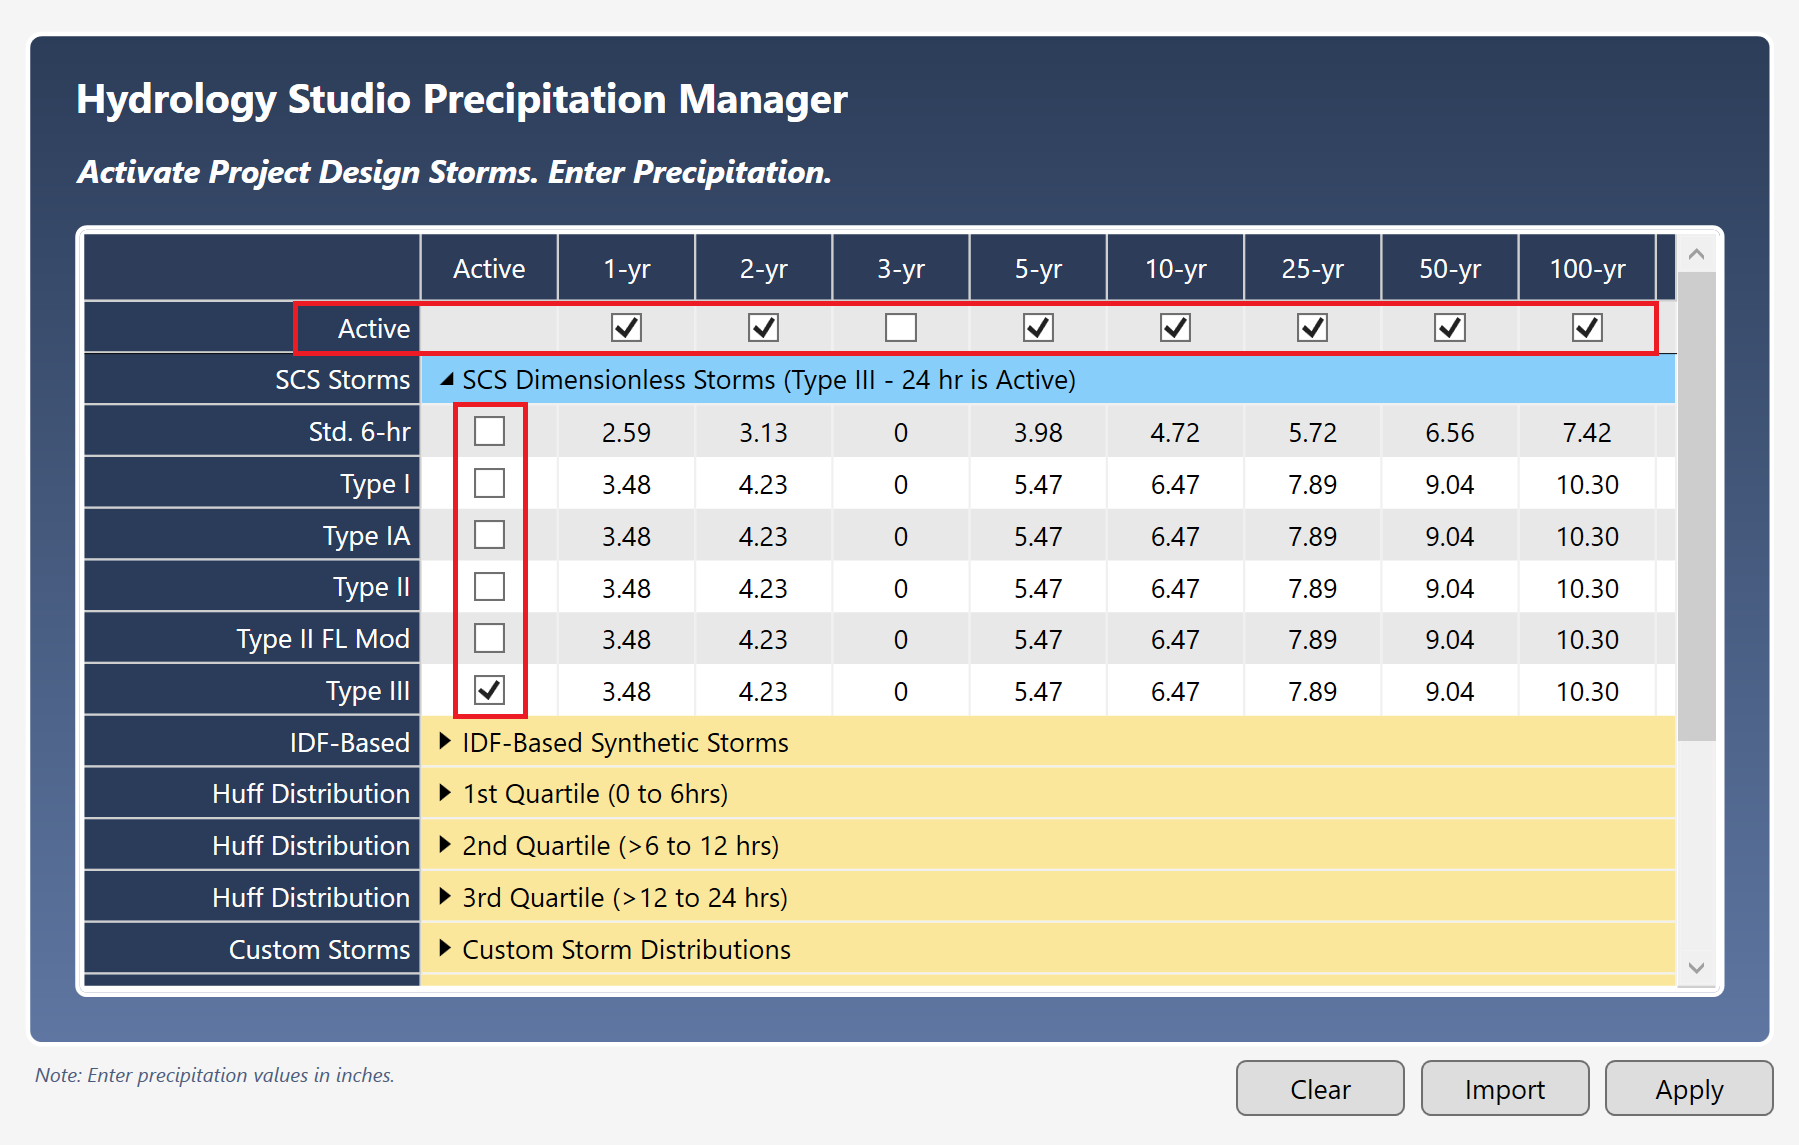The height and width of the screenshot is (1145, 1799).
Task: Edit the Type III 5-yr precipitation value
Action: 1037,689
